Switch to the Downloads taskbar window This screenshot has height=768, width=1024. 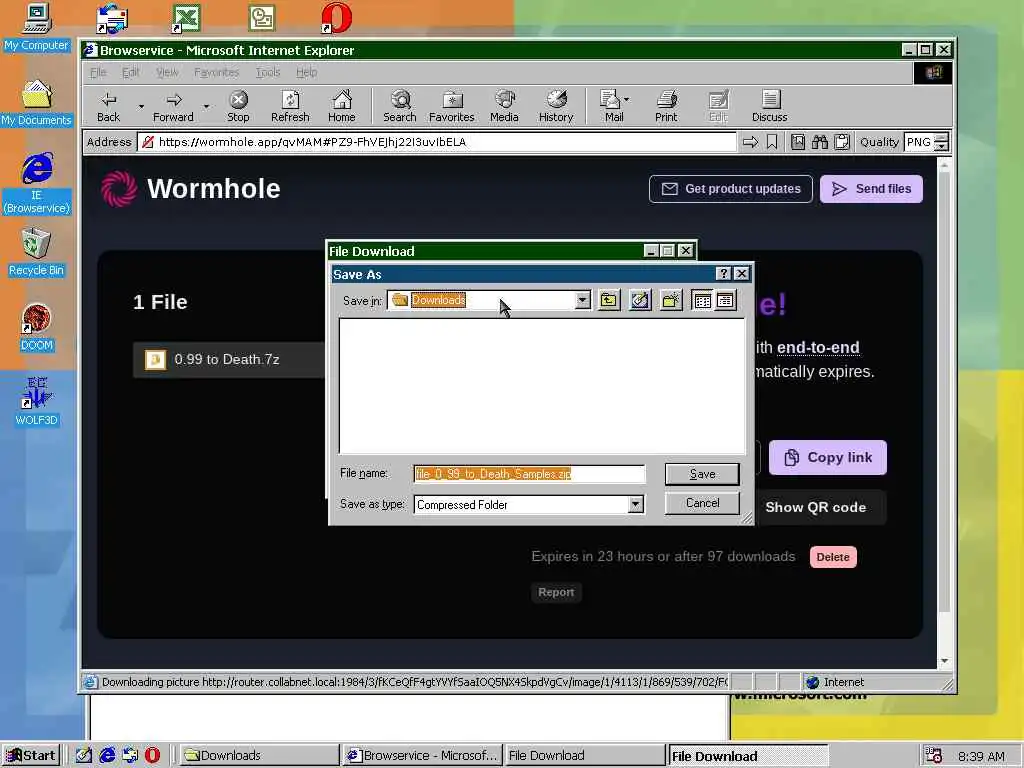pyautogui.click(x=258, y=756)
